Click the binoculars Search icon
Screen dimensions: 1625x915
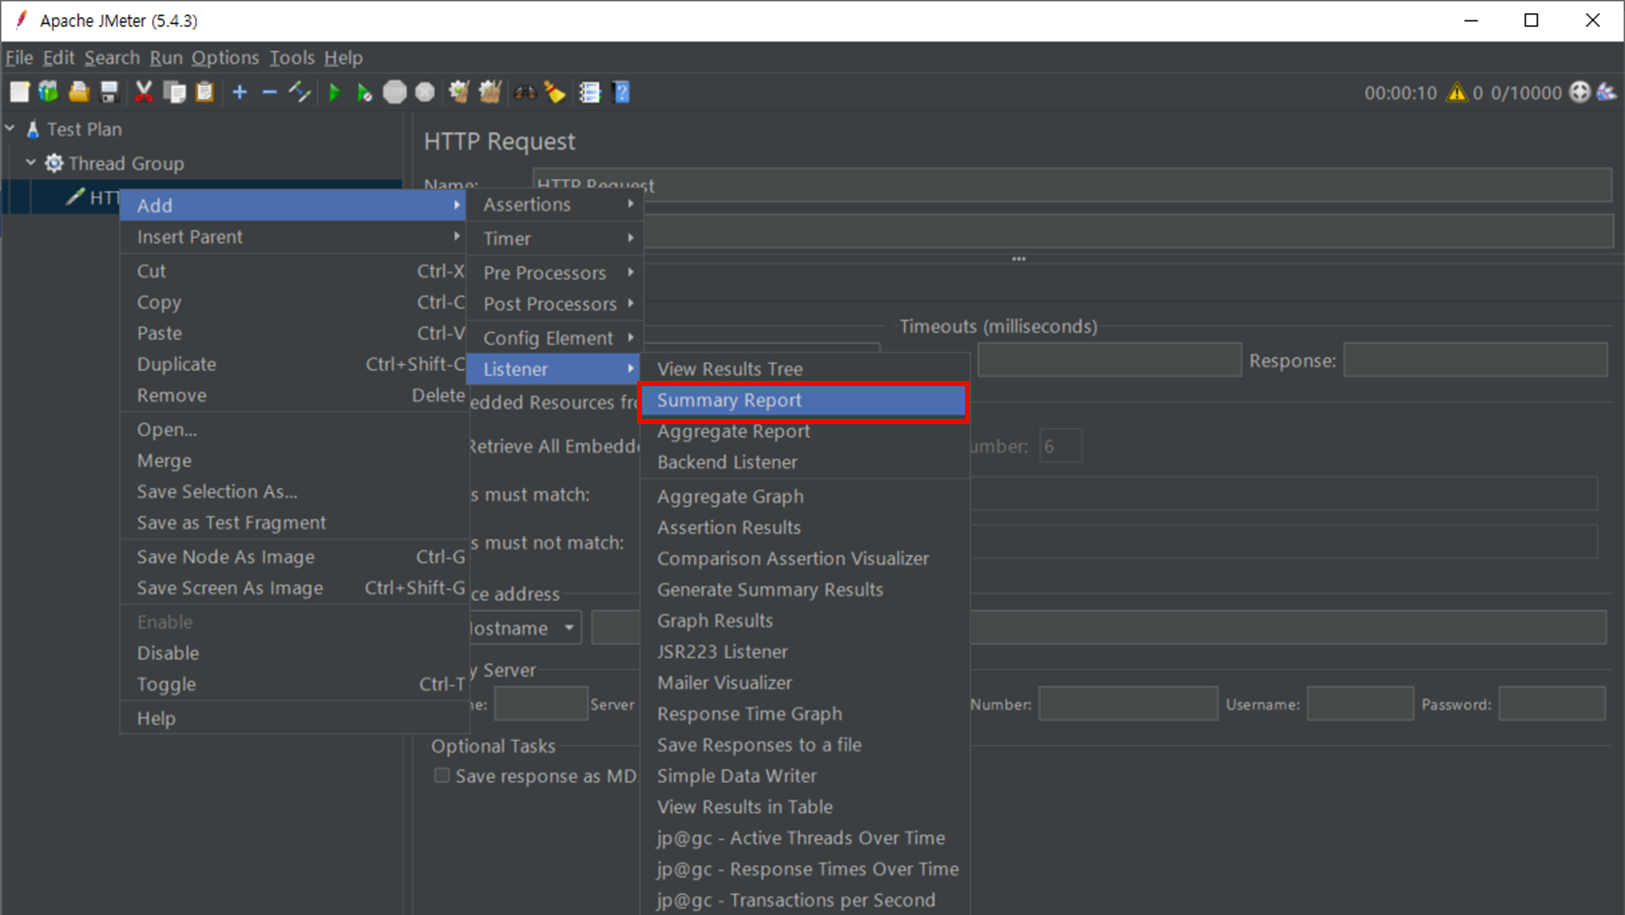[x=525, y=92]
